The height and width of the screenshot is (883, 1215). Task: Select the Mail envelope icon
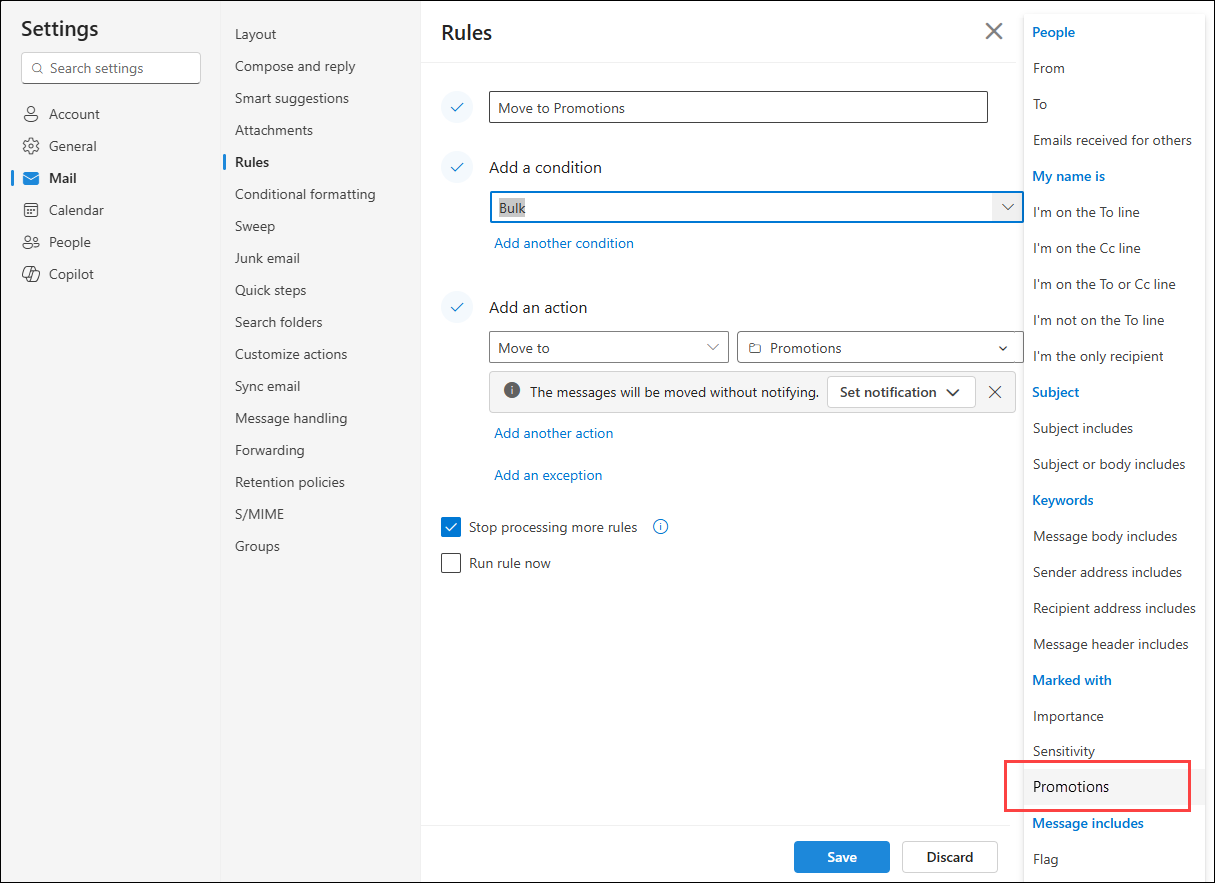point(31,178)
